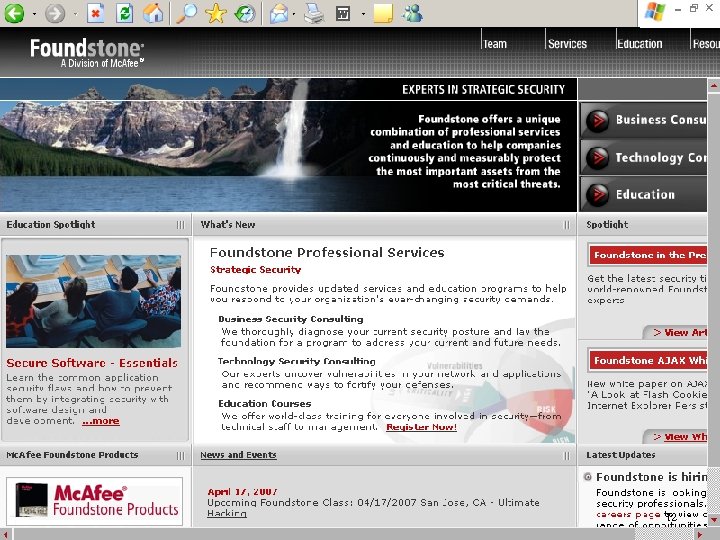Open the Secure Software - Essentials link
The height and width of the screenshot is (540, 720).
92,363
